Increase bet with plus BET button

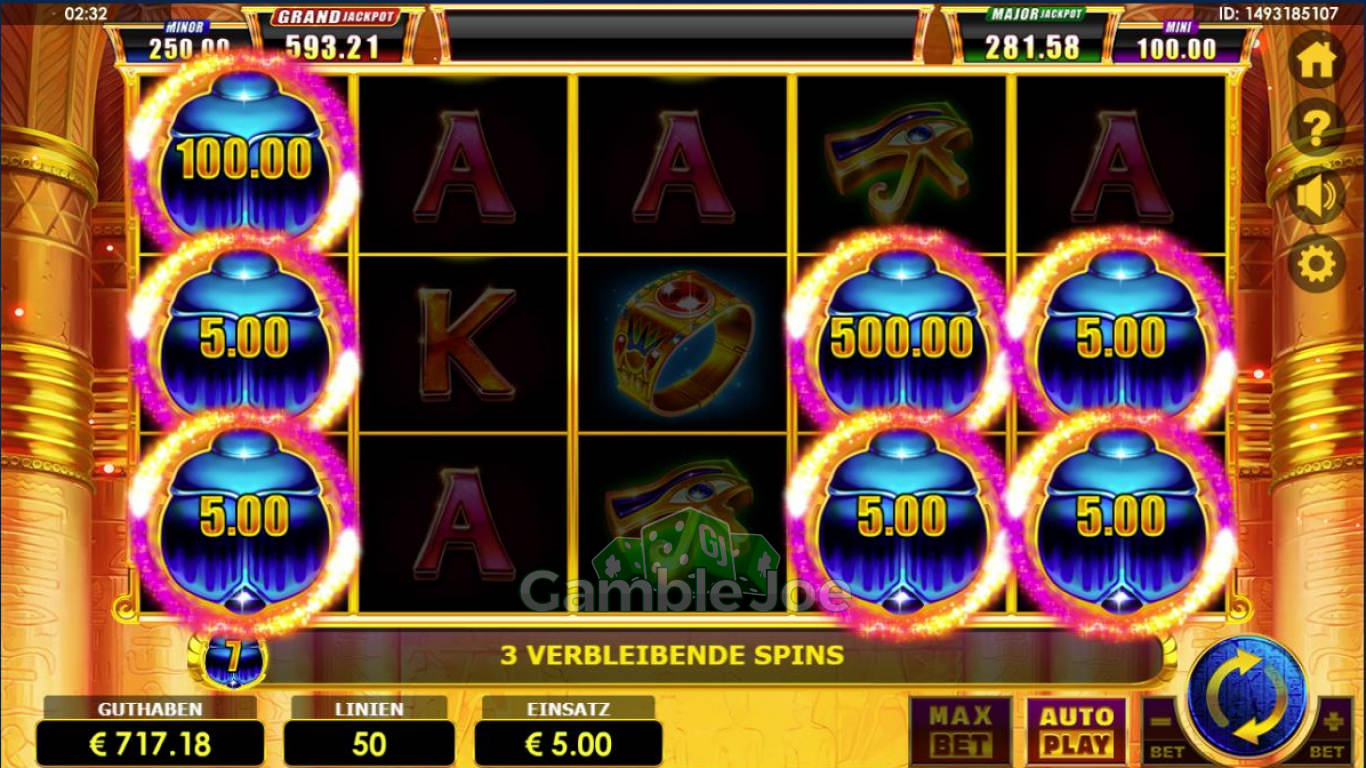tap(1327, 731)
